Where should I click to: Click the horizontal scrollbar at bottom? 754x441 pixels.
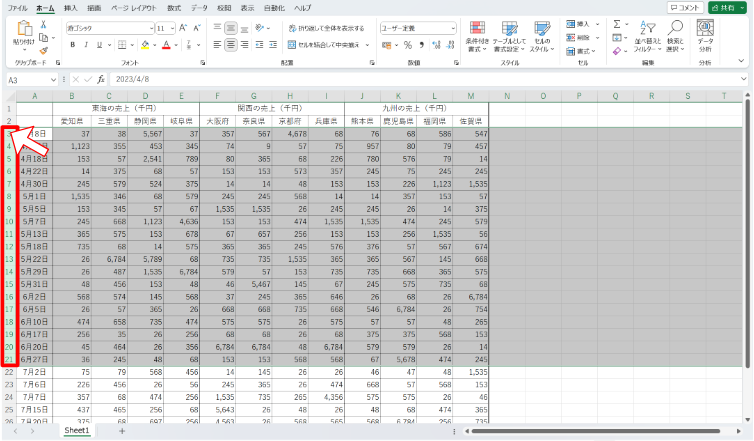coord(596,431)
